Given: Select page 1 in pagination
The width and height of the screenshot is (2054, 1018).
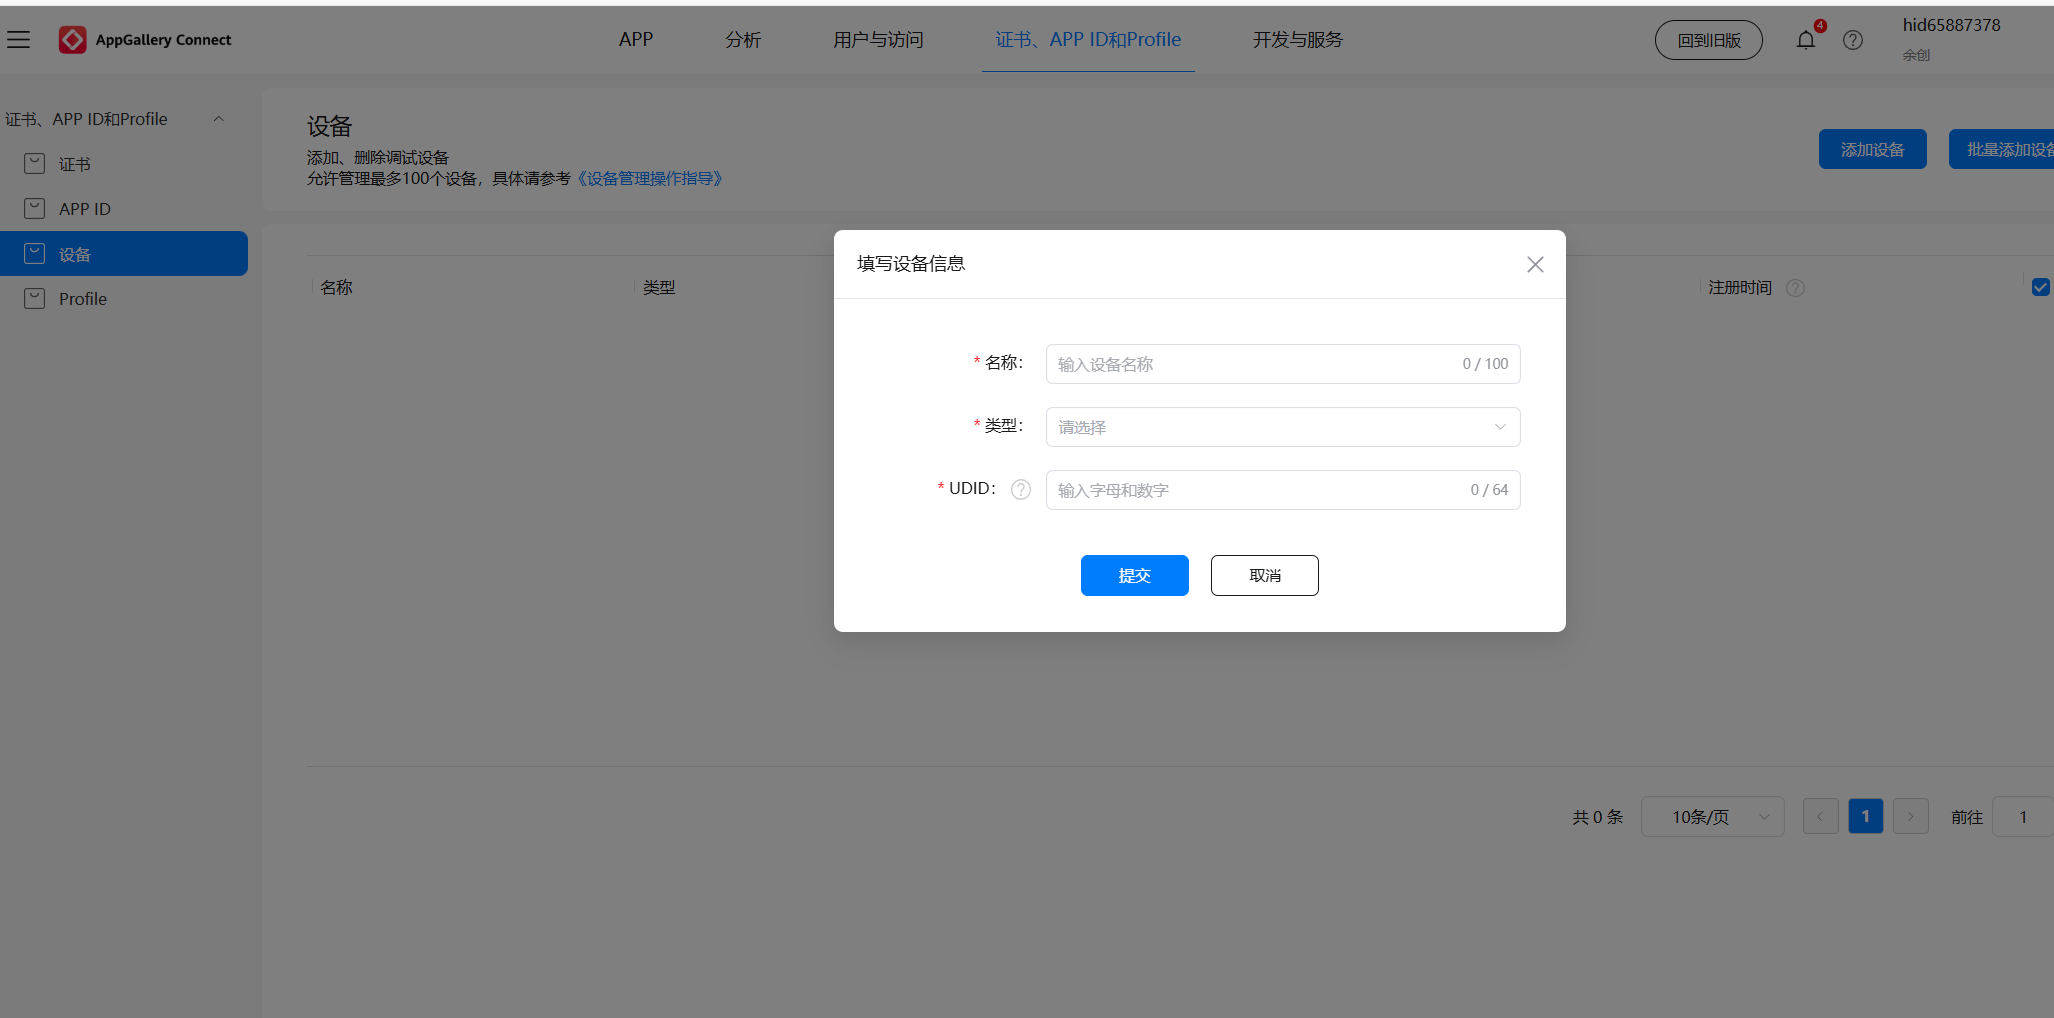Looking at the screenshot, I should click(1866, 817).
